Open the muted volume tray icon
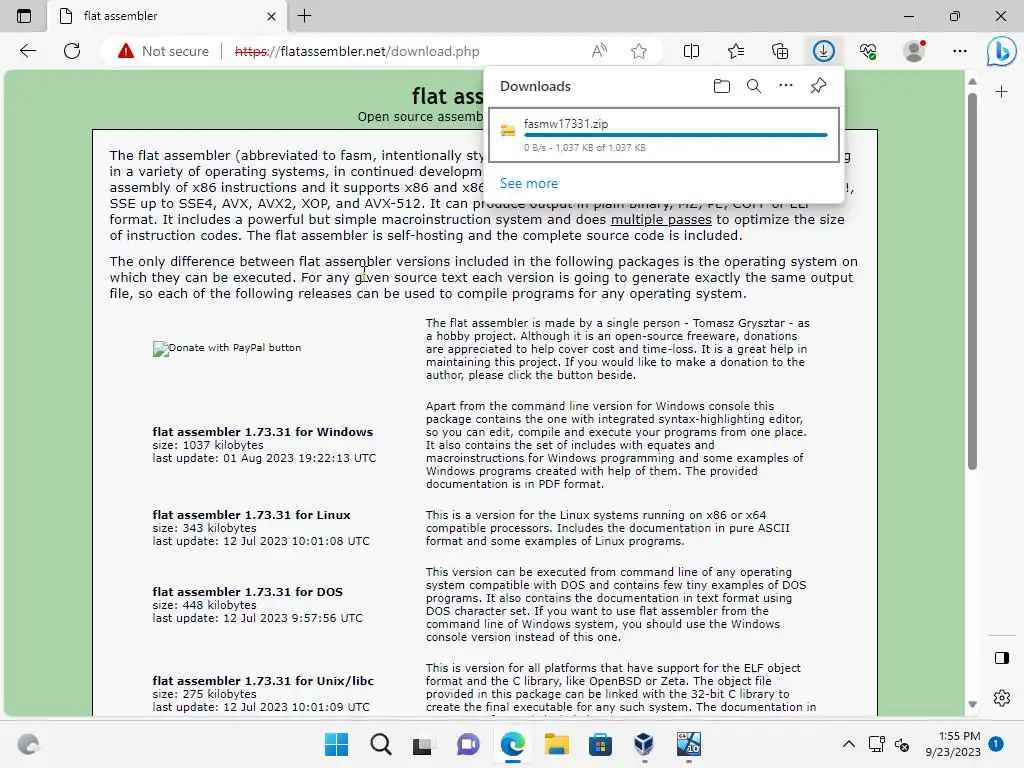 click(x=902, y=744)
